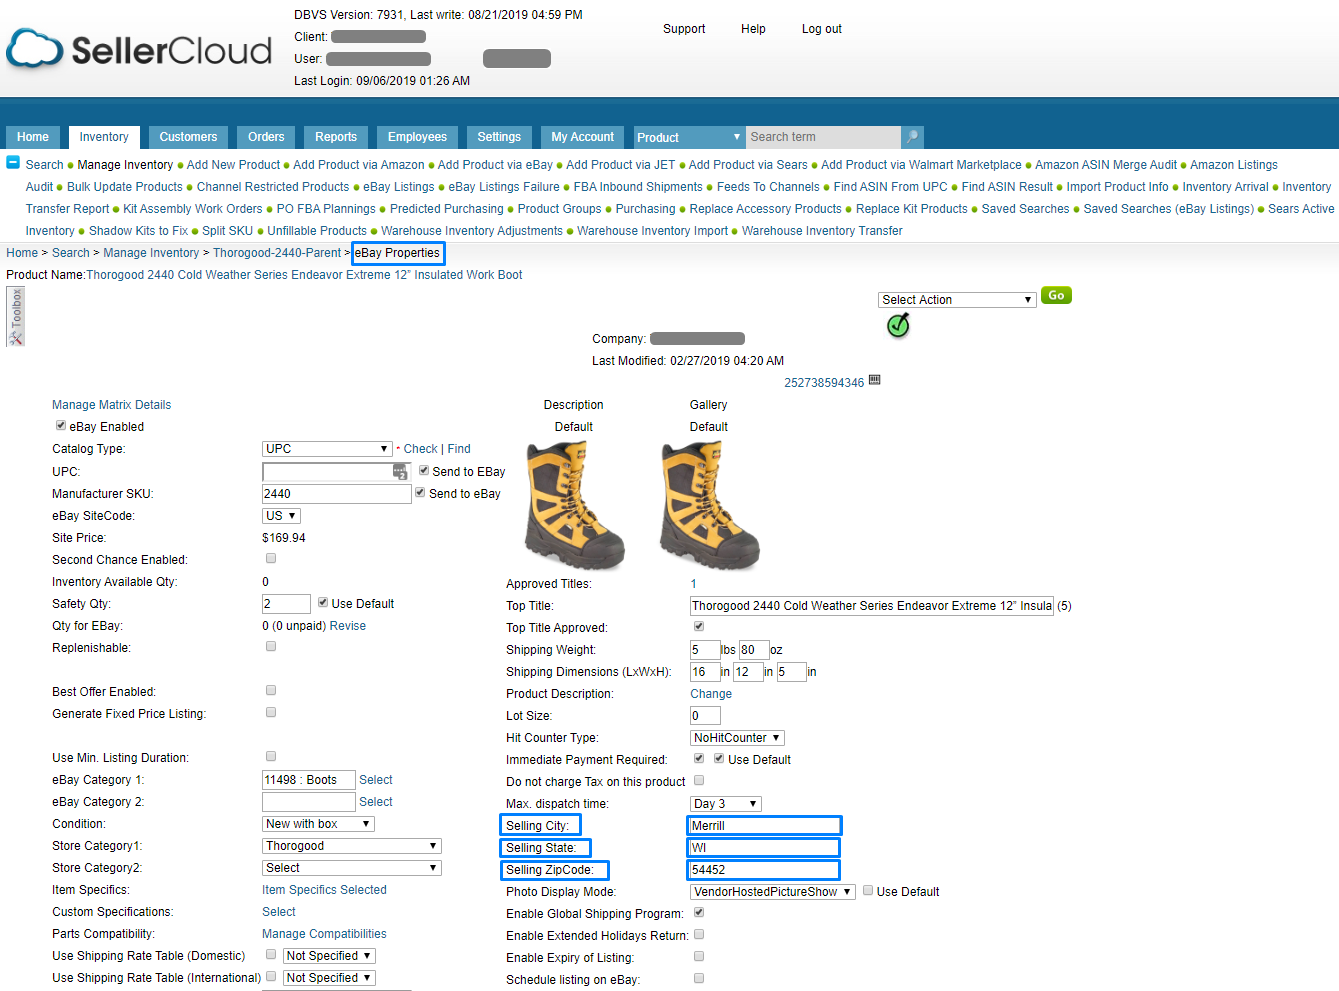This screenshot has height=991, width=1339.
Task: Check Generate Fixed Price Listing
Action: (271, 712)
